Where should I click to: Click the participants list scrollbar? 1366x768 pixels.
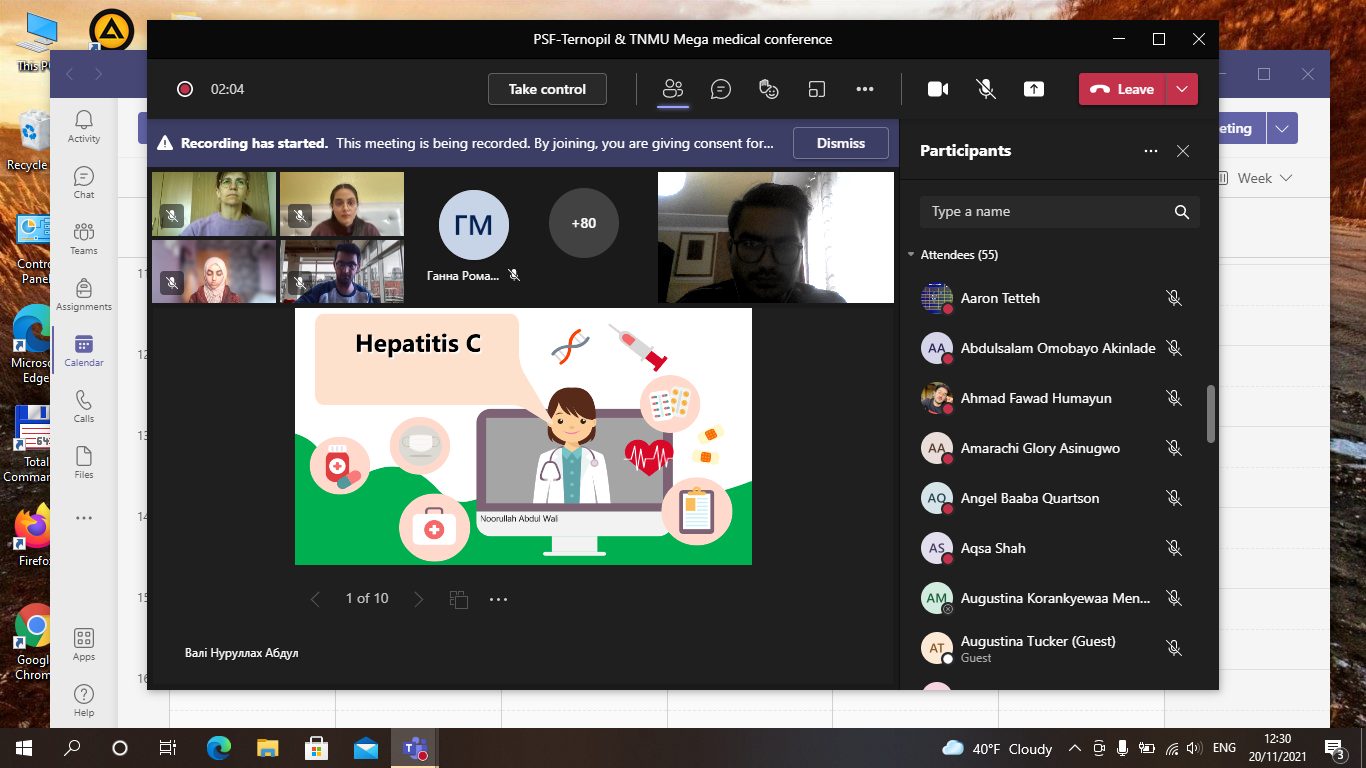[x=1210, y=413]
